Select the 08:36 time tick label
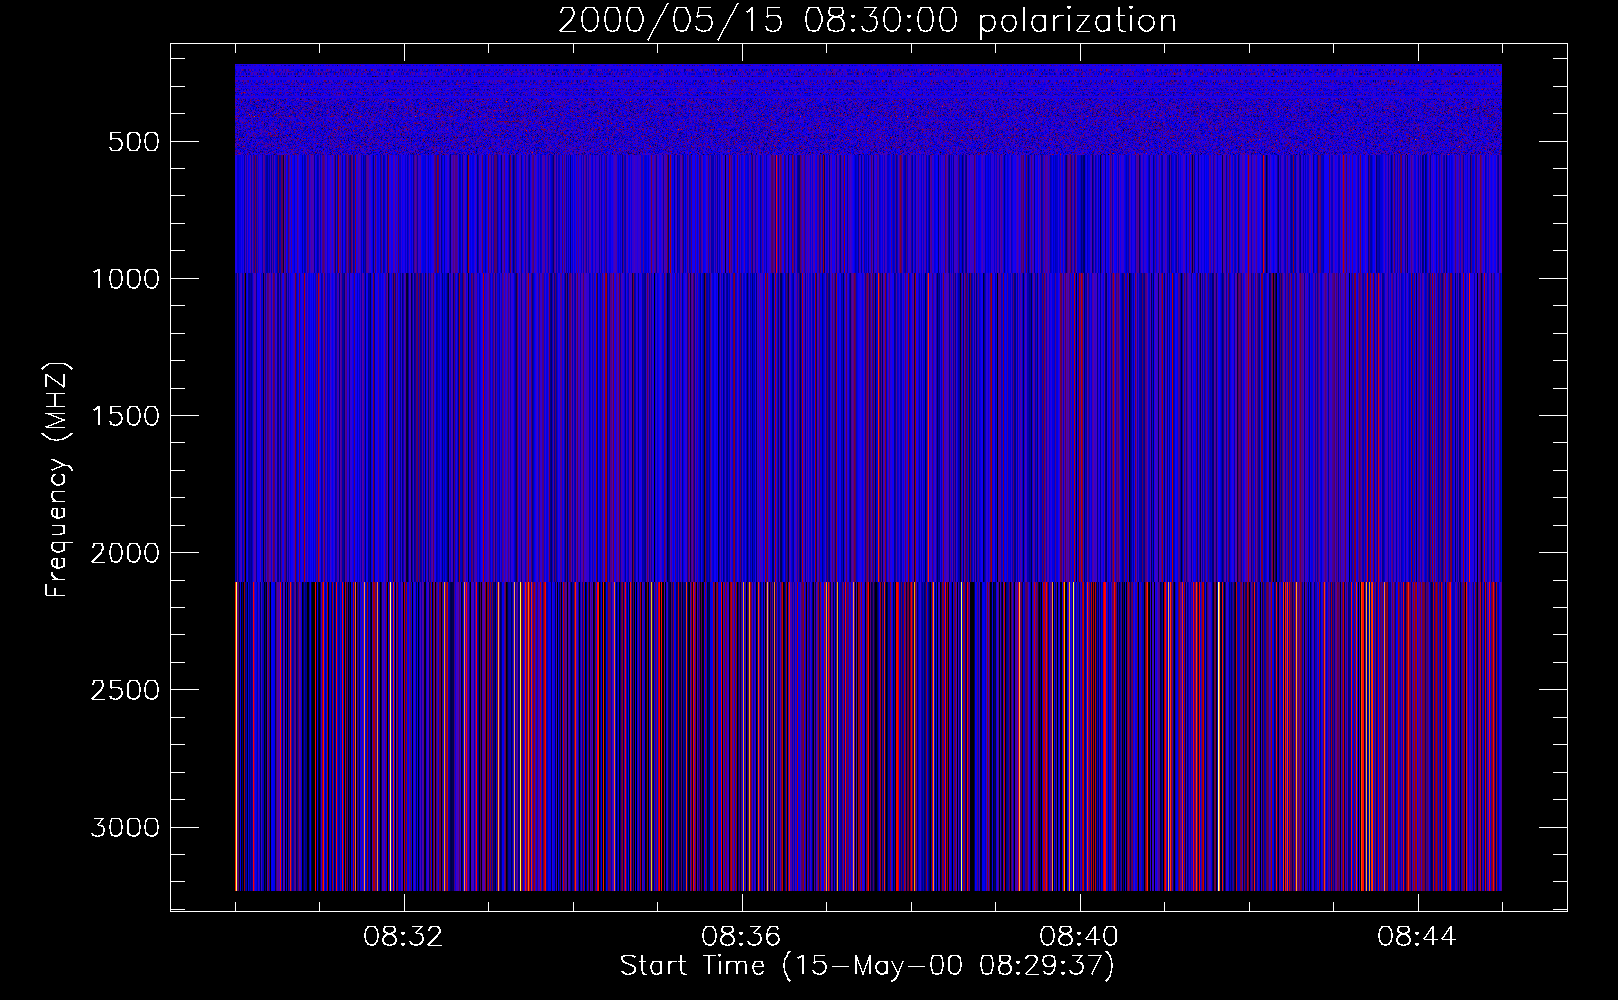Screen dimensions: 1618x1000 coord(741,937)
